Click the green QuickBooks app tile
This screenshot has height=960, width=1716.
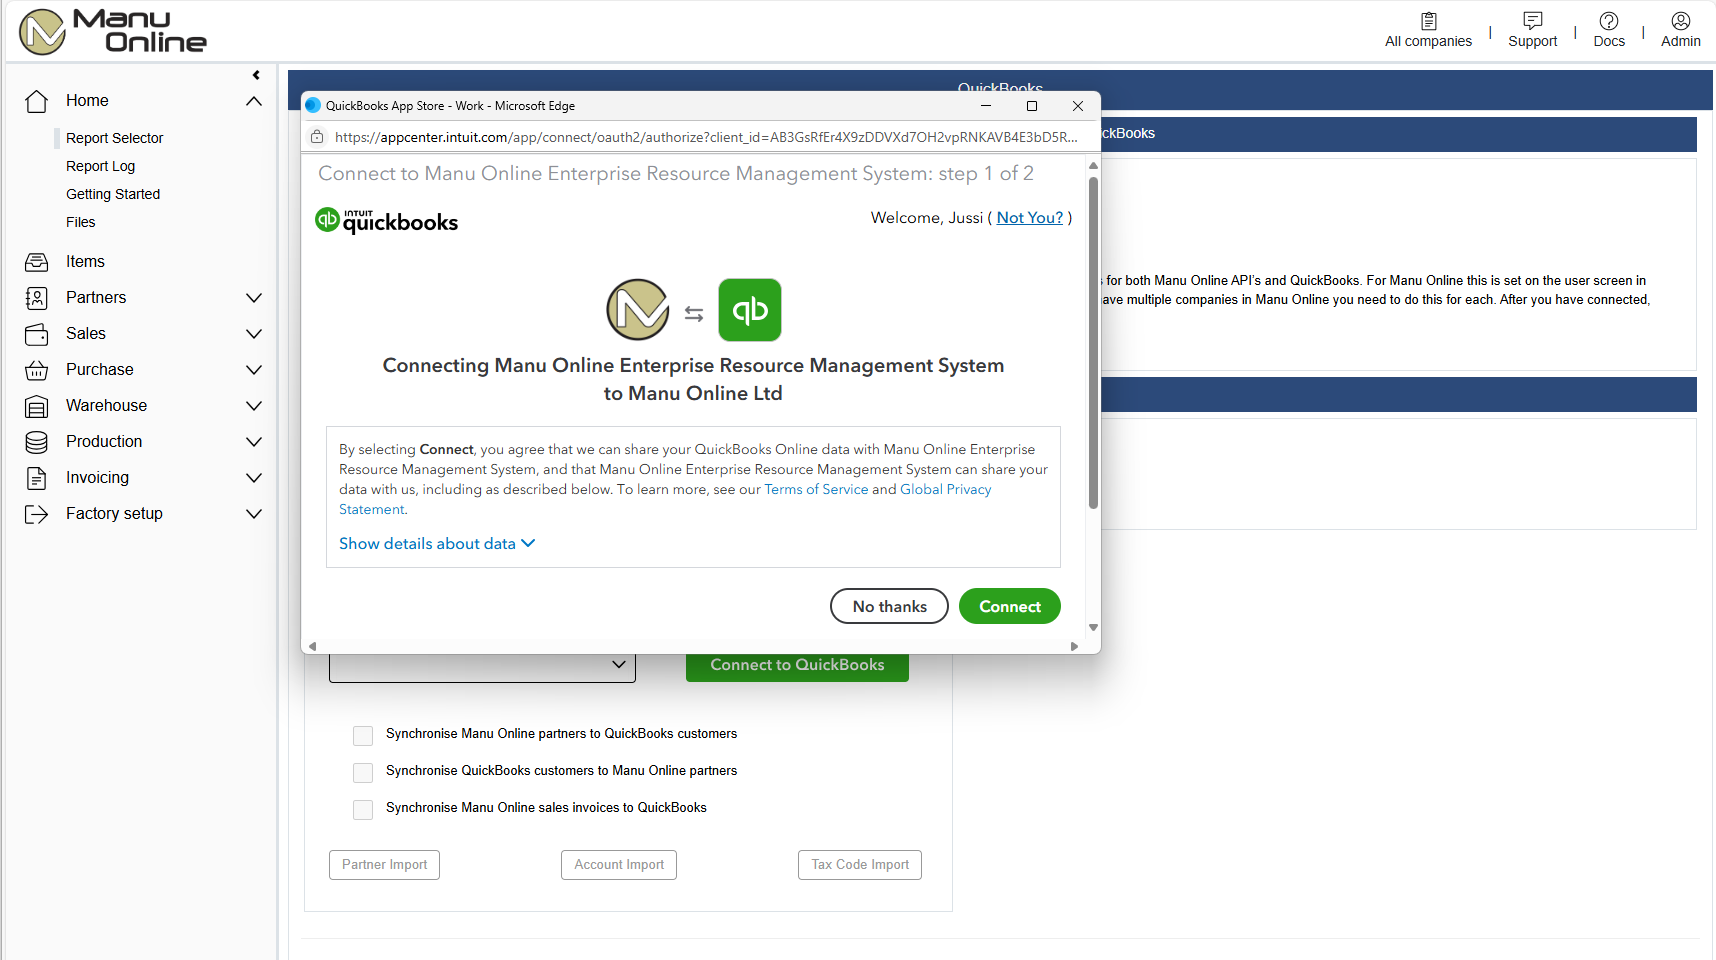coord(750,310)
